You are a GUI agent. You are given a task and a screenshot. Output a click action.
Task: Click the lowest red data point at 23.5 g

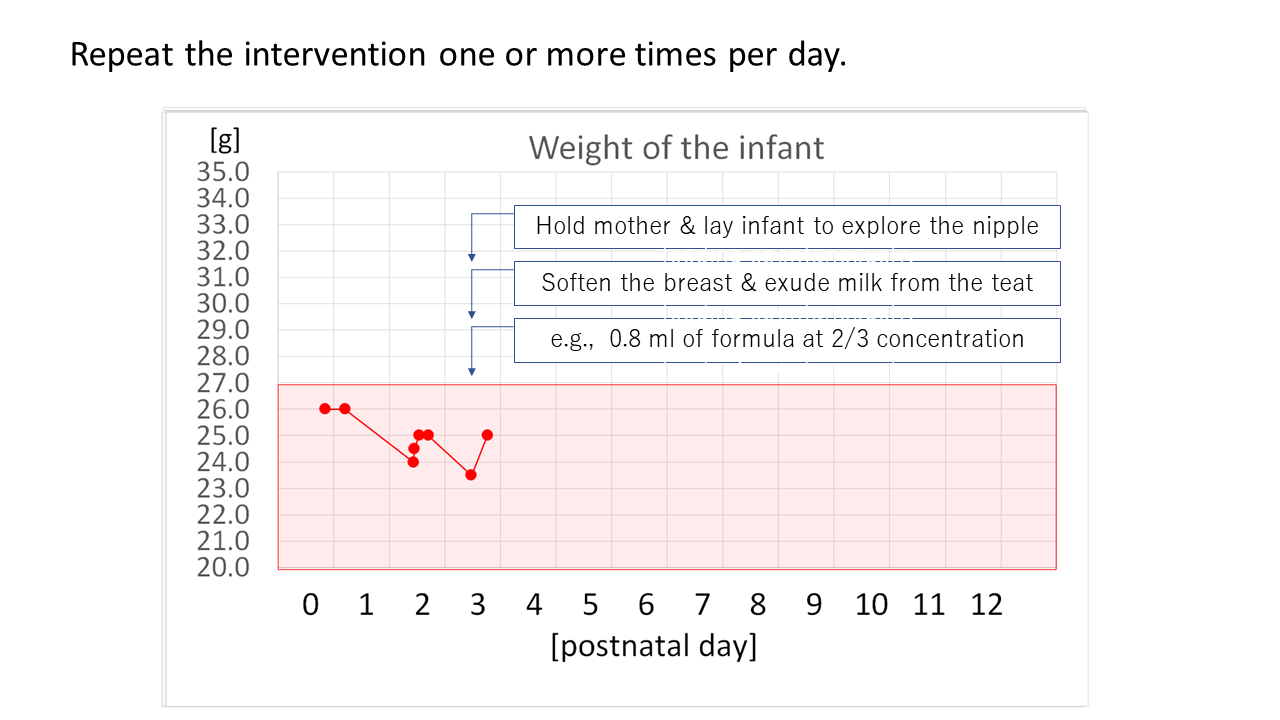[x=471, y=474]
